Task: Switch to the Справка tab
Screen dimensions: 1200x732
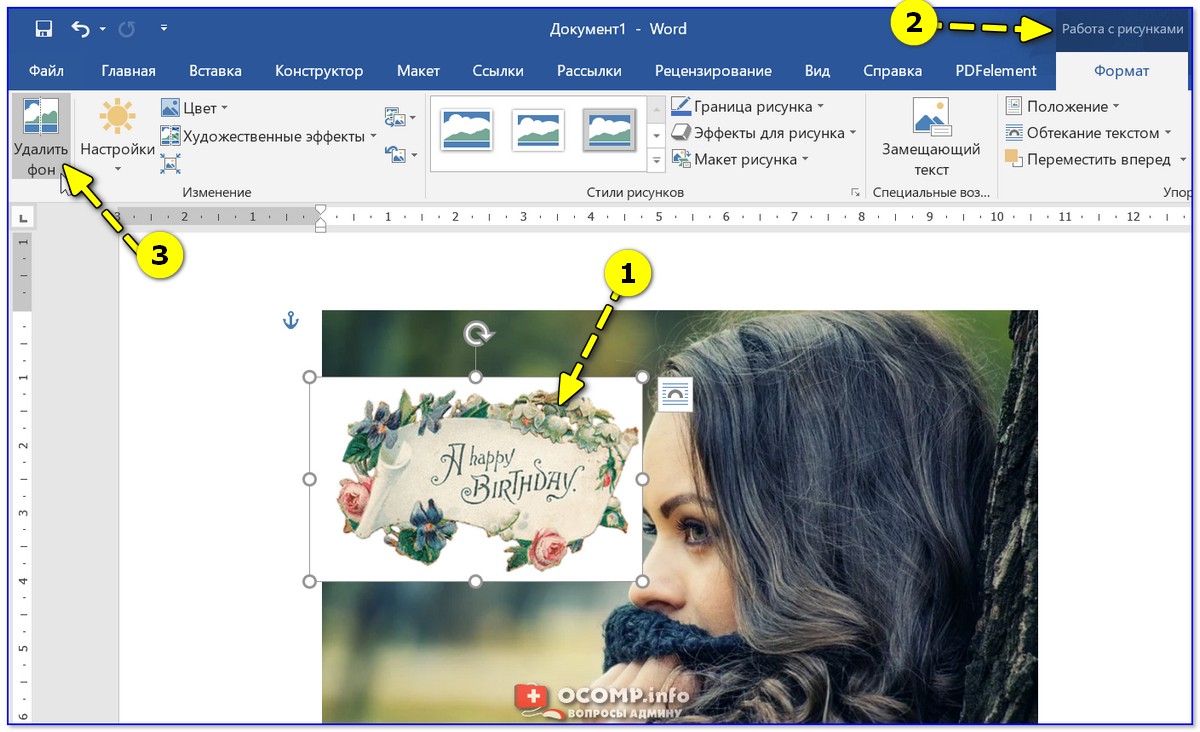Action: coord(891,71)
